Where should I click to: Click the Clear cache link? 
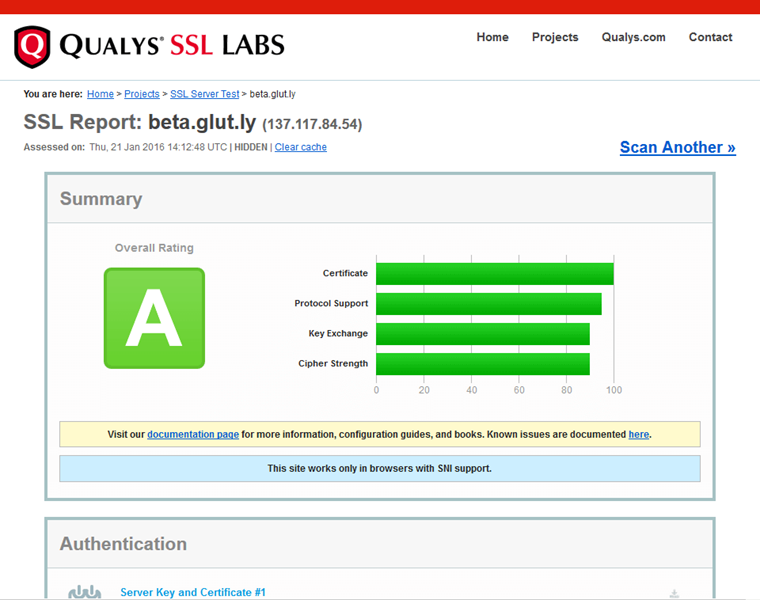click(x=301, y=147)
